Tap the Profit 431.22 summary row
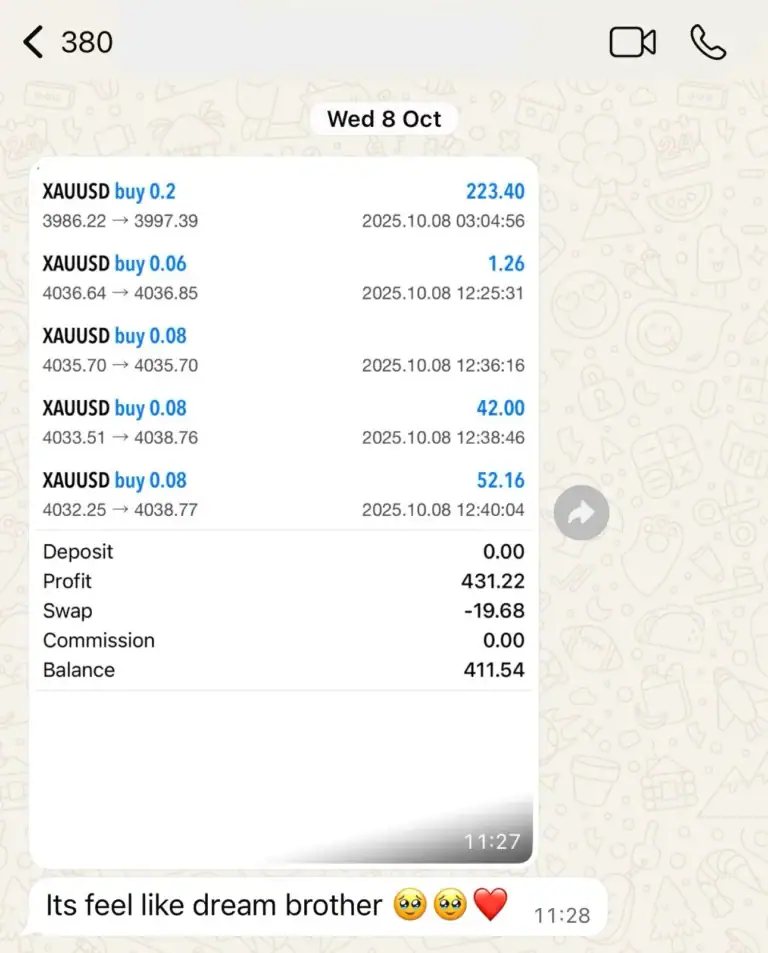This screenshot has width=768, height=953. (x=283, y=581)
